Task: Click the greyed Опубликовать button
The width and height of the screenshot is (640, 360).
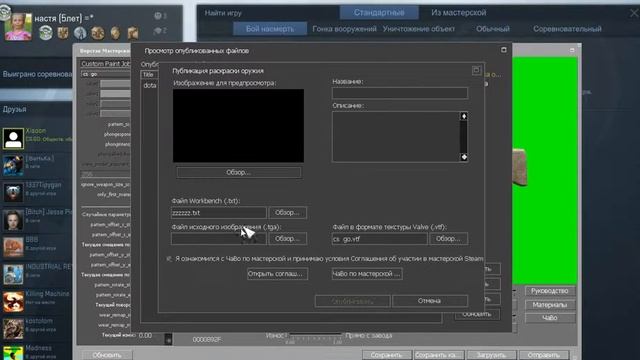Action: [352, 301]
